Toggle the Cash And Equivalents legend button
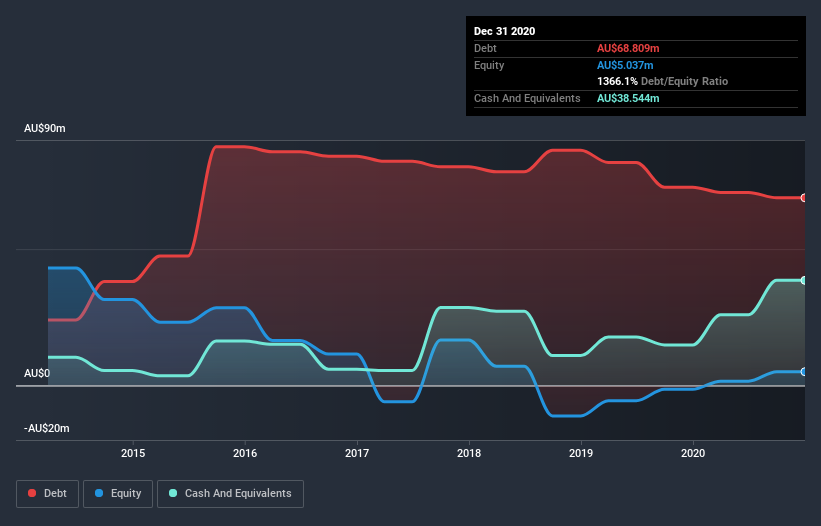The image size is (821, 526). (230, 494)
